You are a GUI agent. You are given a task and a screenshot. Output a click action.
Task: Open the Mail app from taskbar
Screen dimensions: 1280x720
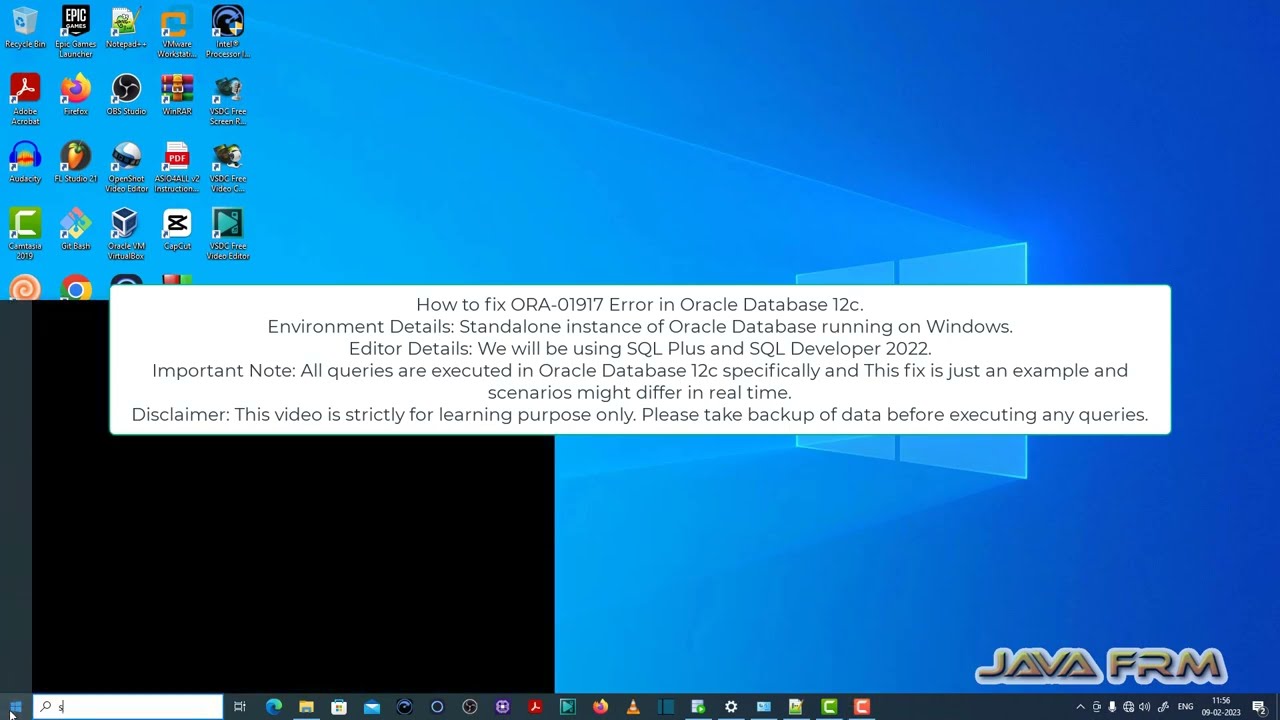(372, 707)
